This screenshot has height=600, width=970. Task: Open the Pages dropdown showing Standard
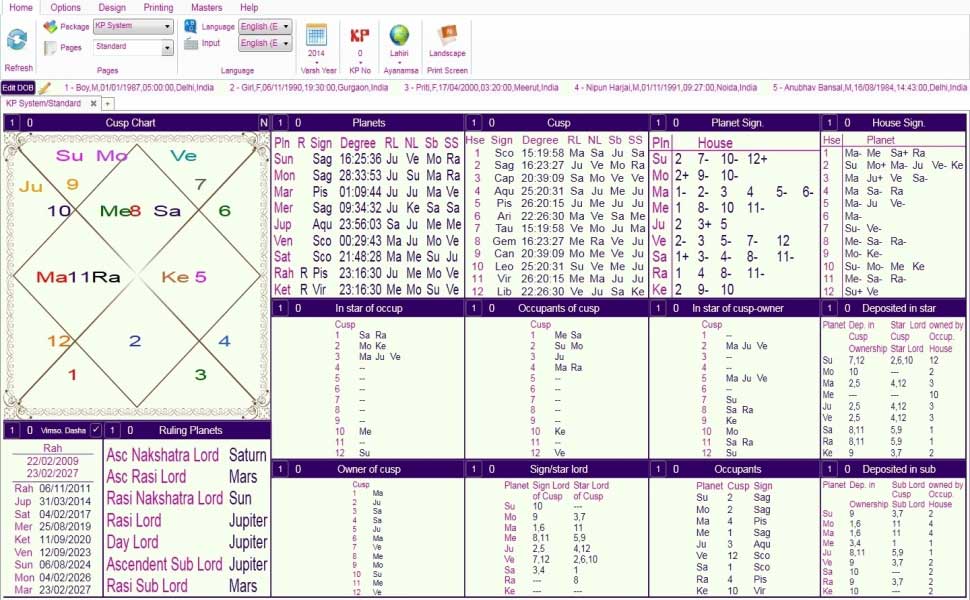coord(133,47)
